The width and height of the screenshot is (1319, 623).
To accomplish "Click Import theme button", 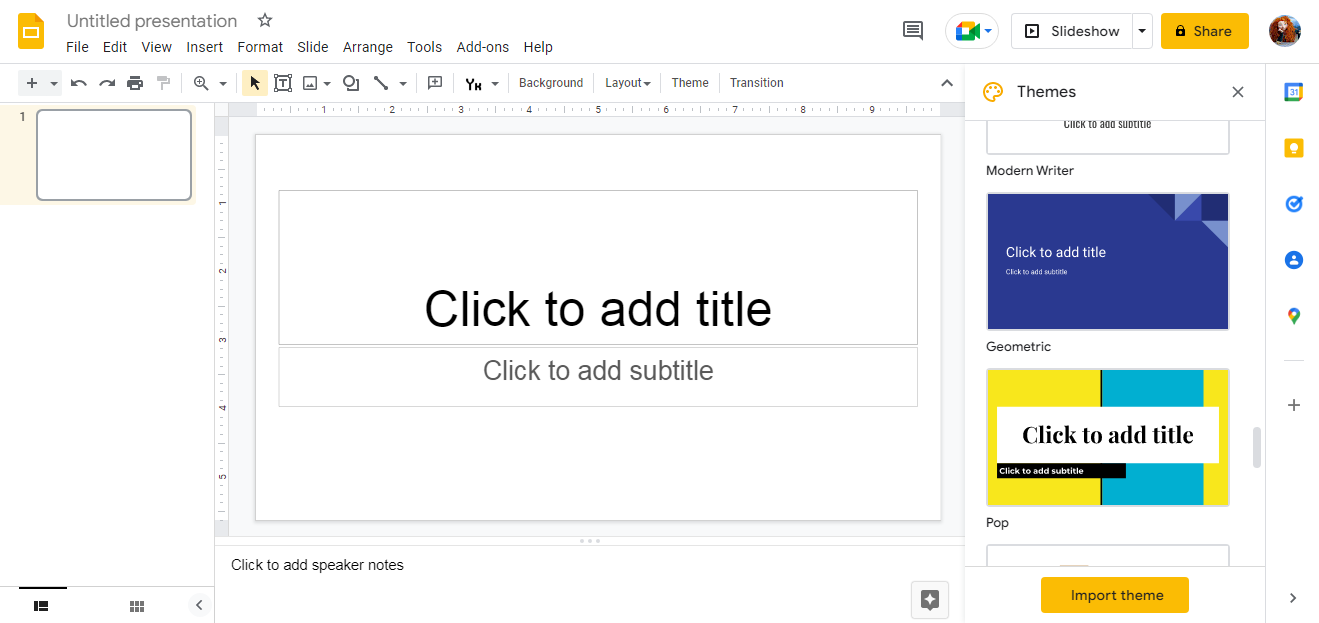I will coord(1115,595).
